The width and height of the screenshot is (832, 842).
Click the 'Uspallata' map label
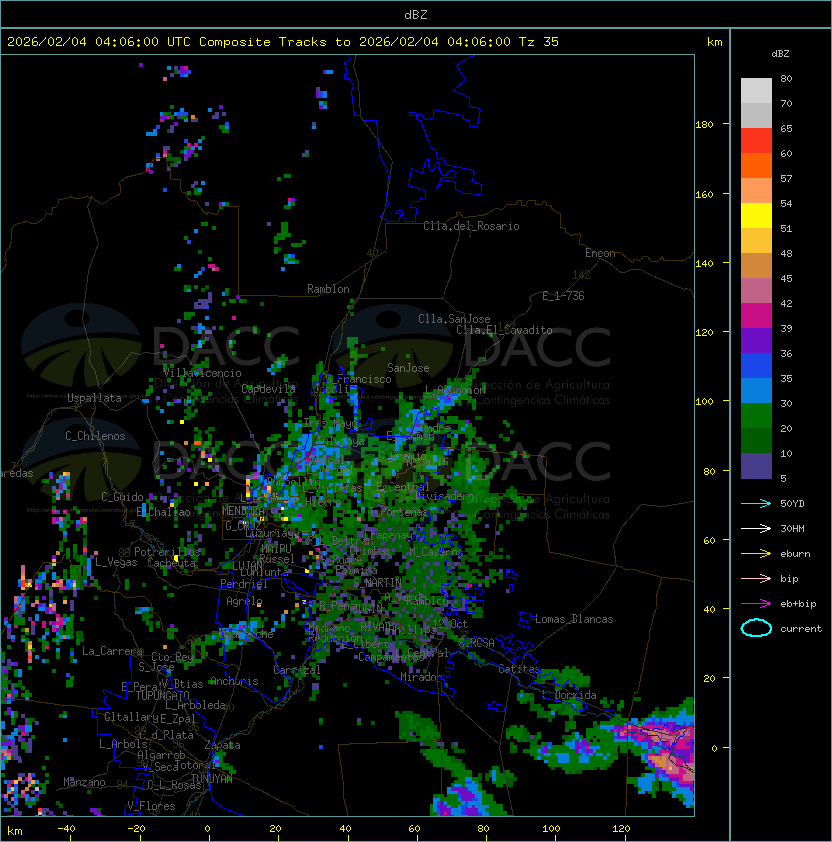pos(94,398)
